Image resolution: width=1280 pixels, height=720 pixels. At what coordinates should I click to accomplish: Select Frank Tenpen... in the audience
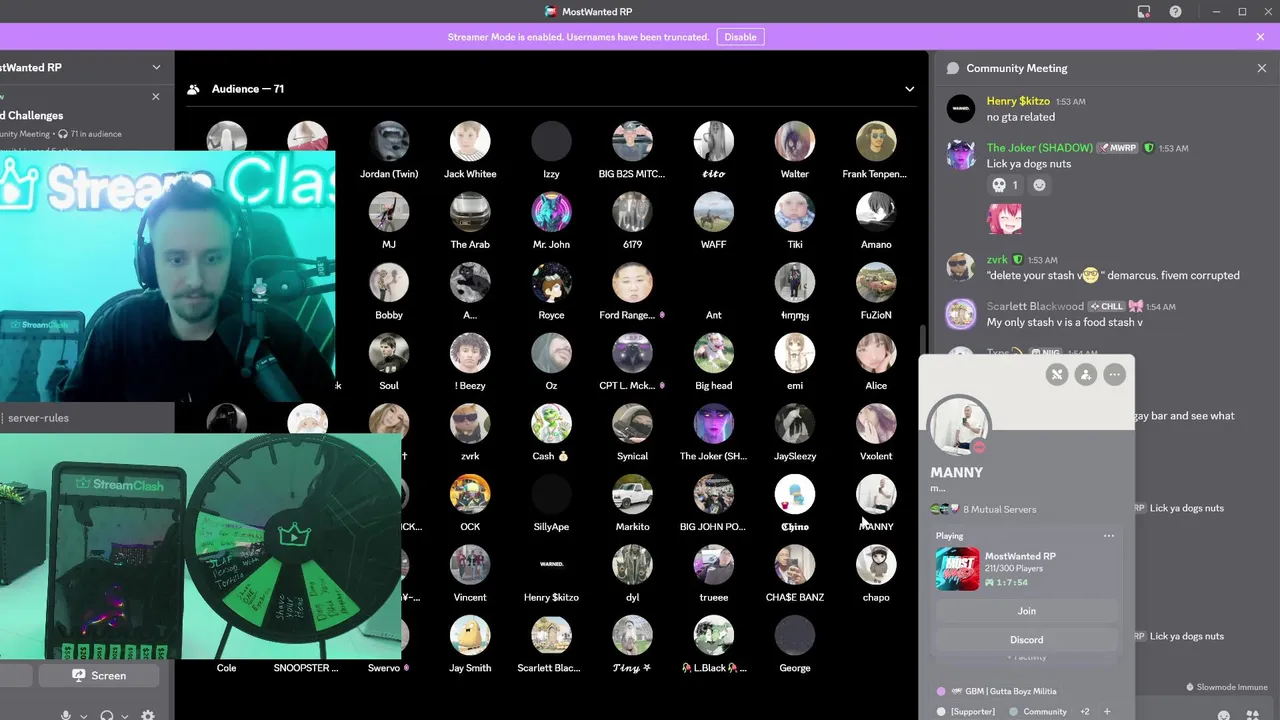tap(875, 151)
